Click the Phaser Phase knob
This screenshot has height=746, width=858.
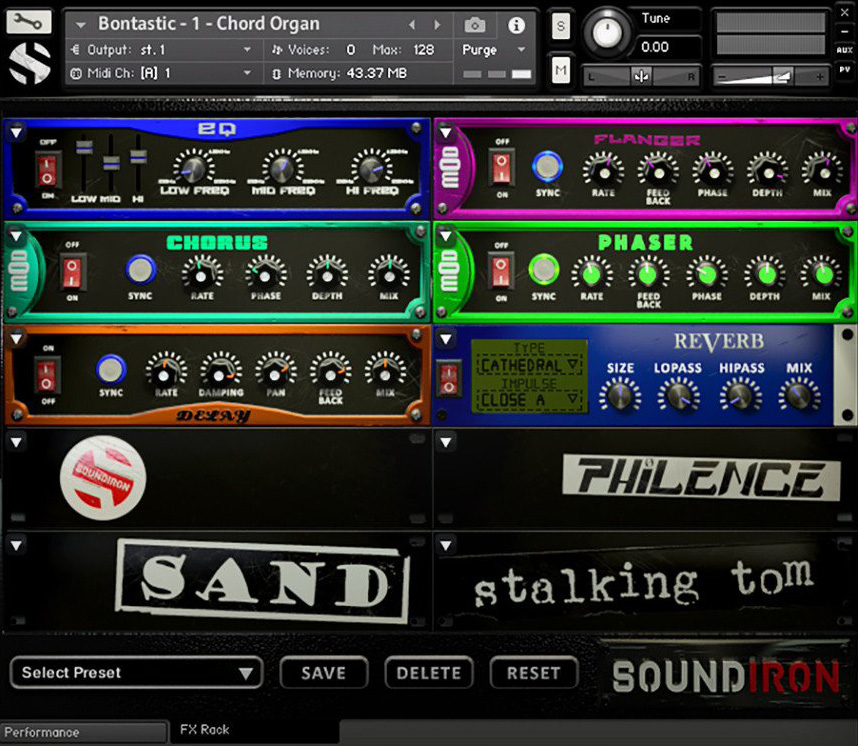706,273
